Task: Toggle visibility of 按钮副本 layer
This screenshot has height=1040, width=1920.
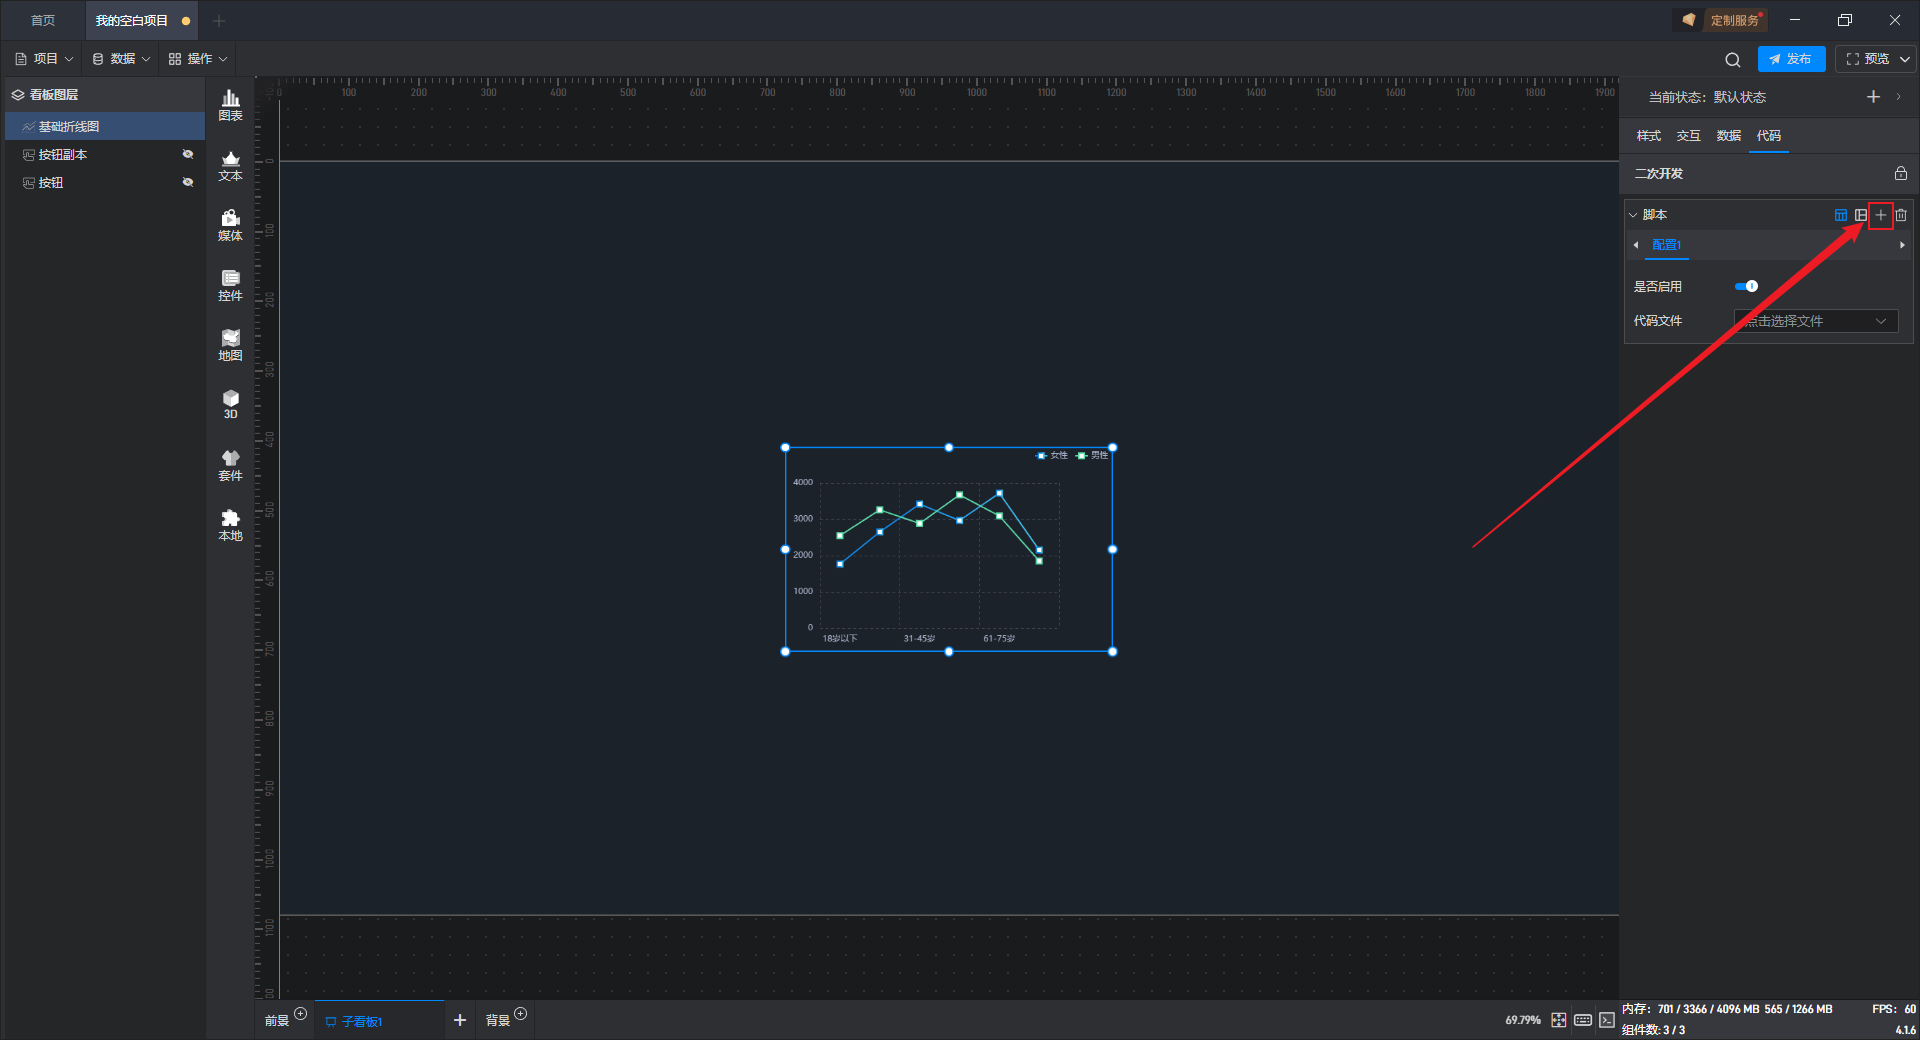Action: [x=187, y=154]
